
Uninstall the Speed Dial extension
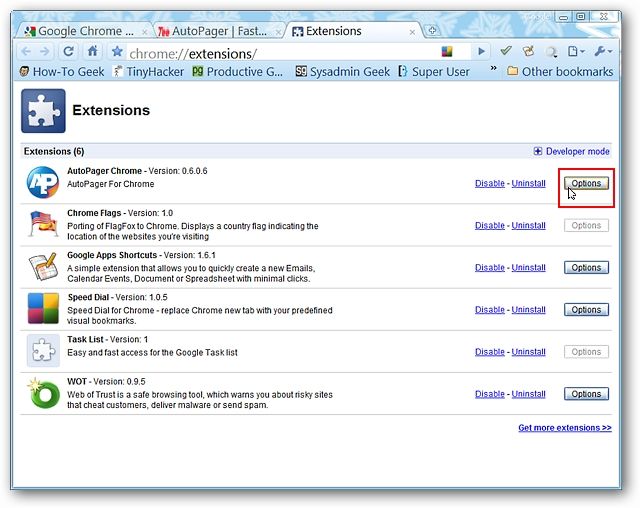coord(529,310)
